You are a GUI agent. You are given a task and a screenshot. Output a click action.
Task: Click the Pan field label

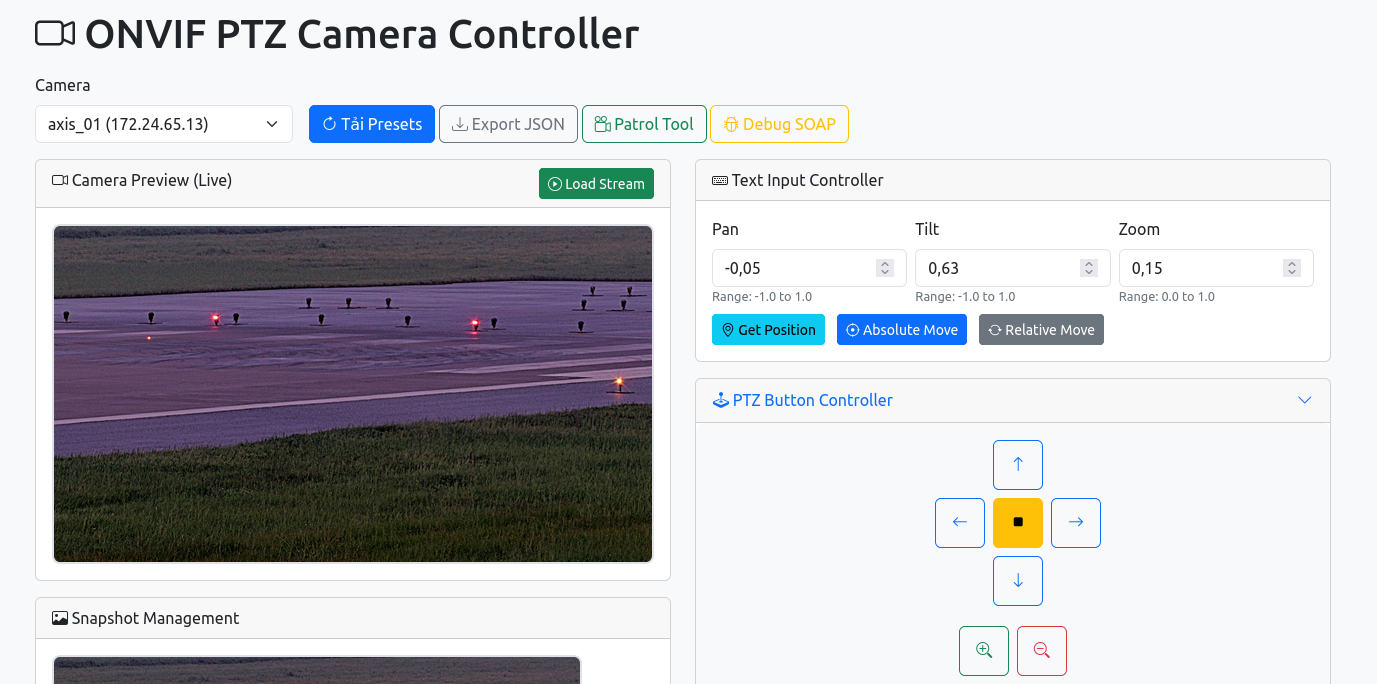(725, 229)
